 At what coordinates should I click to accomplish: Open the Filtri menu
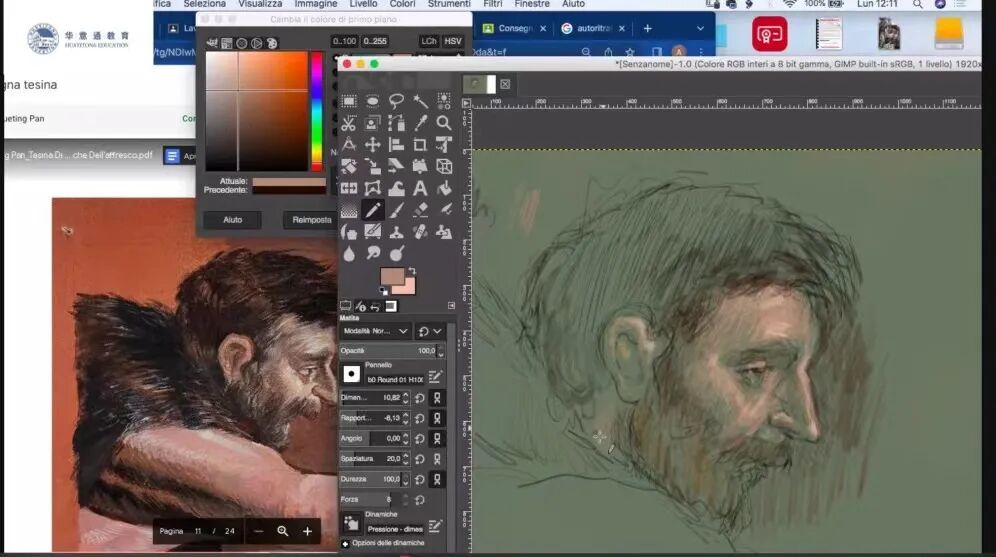[x=492, y=4]
